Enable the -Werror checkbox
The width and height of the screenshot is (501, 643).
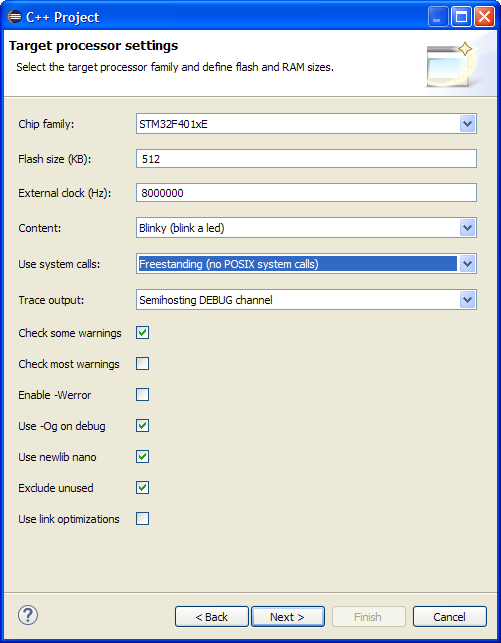coord(142,394)
